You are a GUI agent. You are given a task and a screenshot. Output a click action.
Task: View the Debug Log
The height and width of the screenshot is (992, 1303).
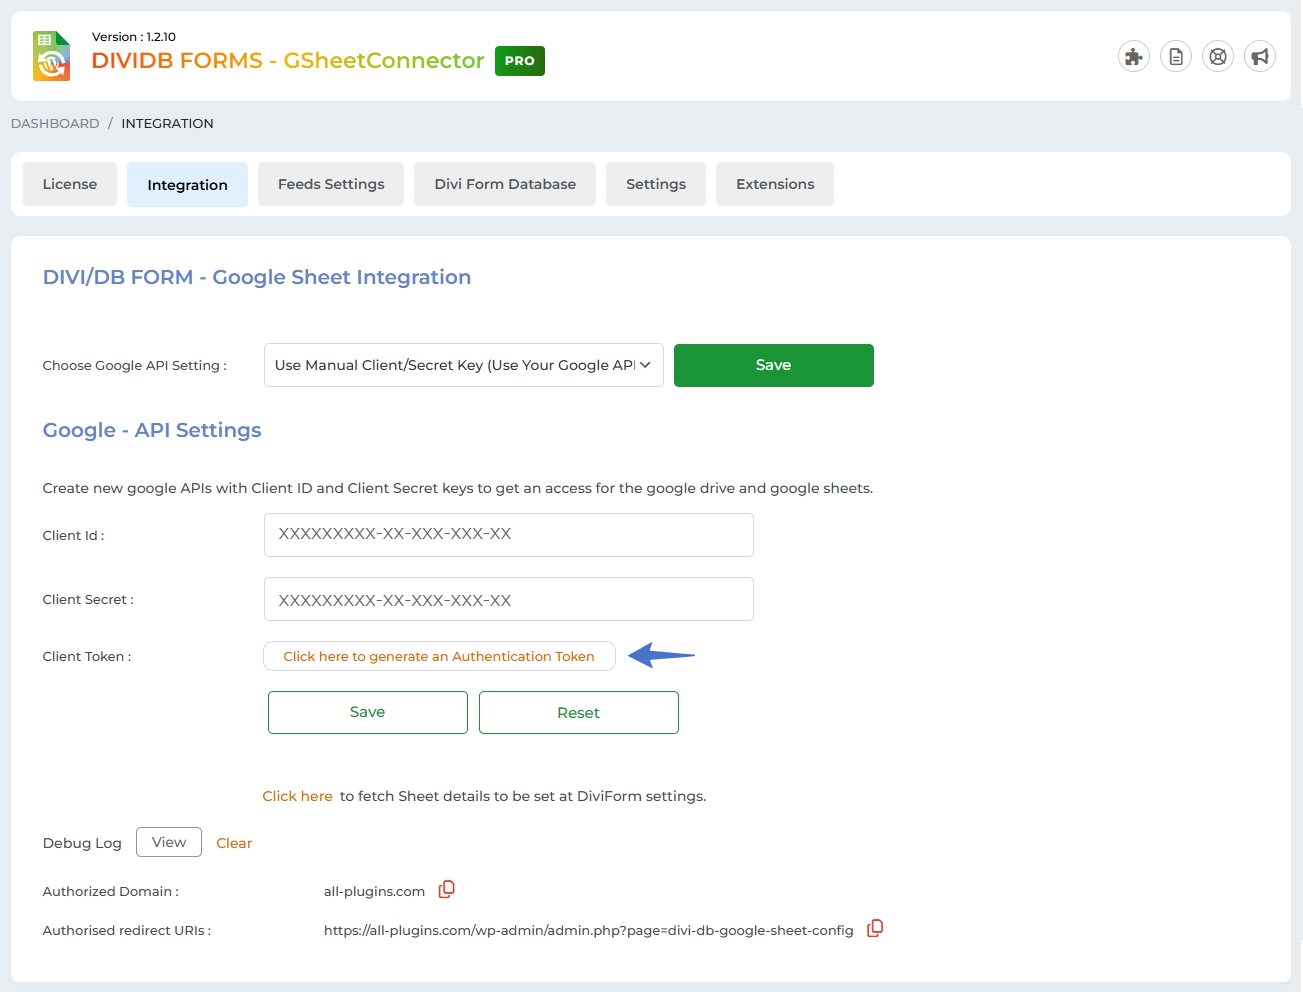169,842
